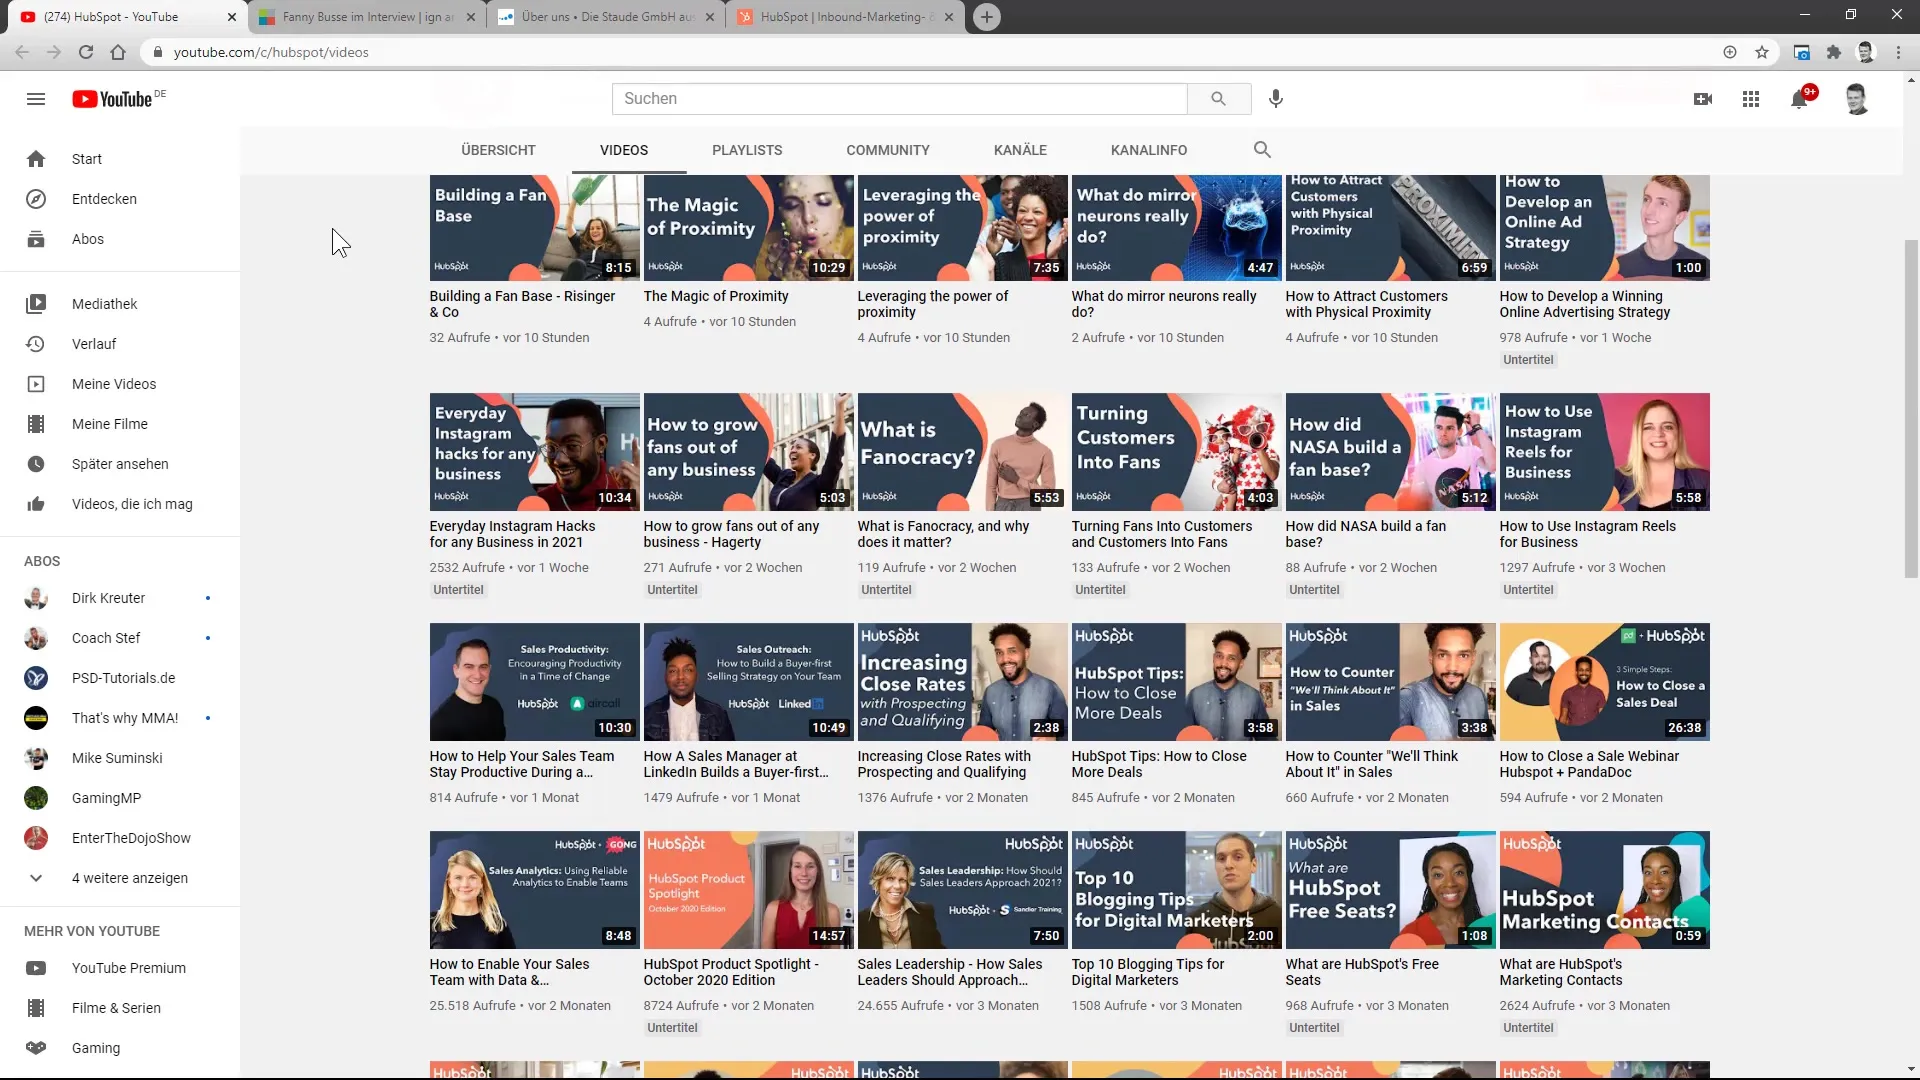Viewport: 1920px width, 1080px height.
Task: Open the hamburger guide menu
Action: pos(36,99)
